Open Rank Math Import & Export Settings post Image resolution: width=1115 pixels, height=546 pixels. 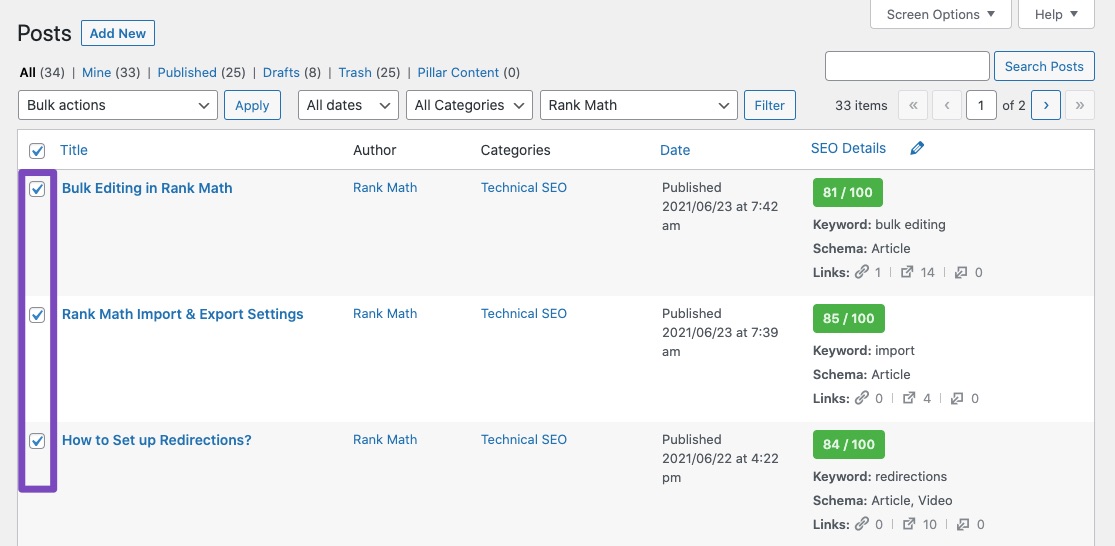pos(183,314)
